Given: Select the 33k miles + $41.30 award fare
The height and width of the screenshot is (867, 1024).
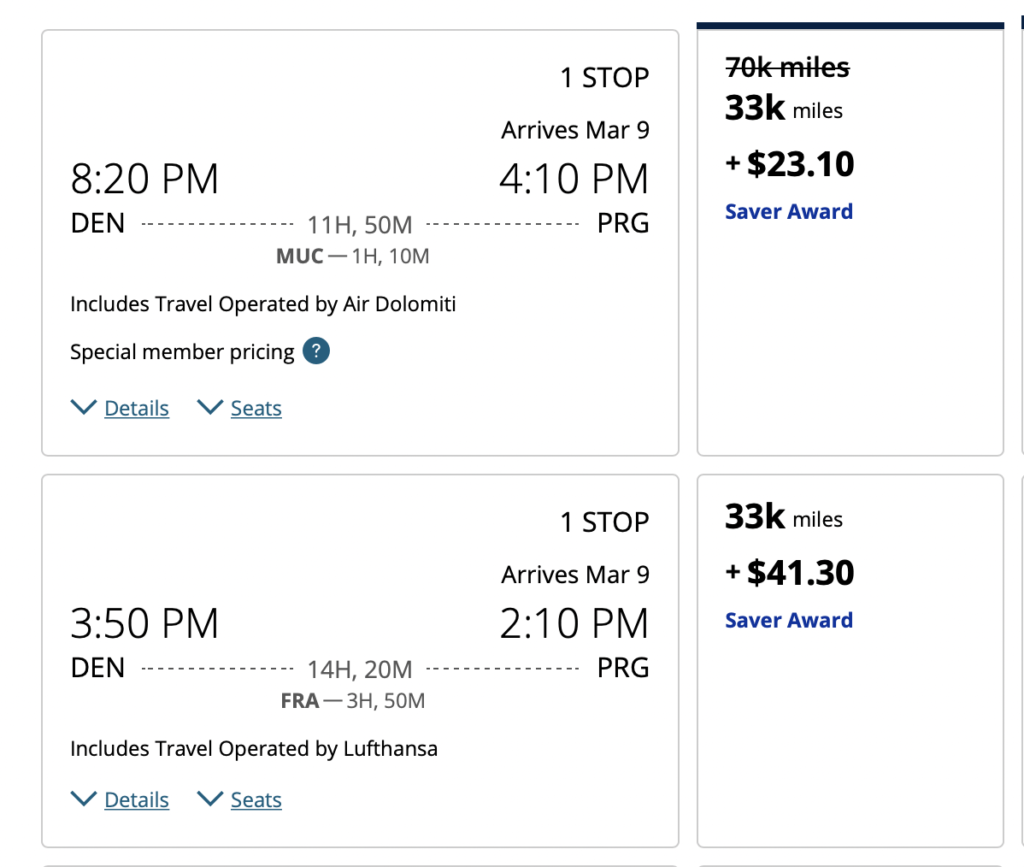Looking at the screenshot, I should (x=788, y=572).
